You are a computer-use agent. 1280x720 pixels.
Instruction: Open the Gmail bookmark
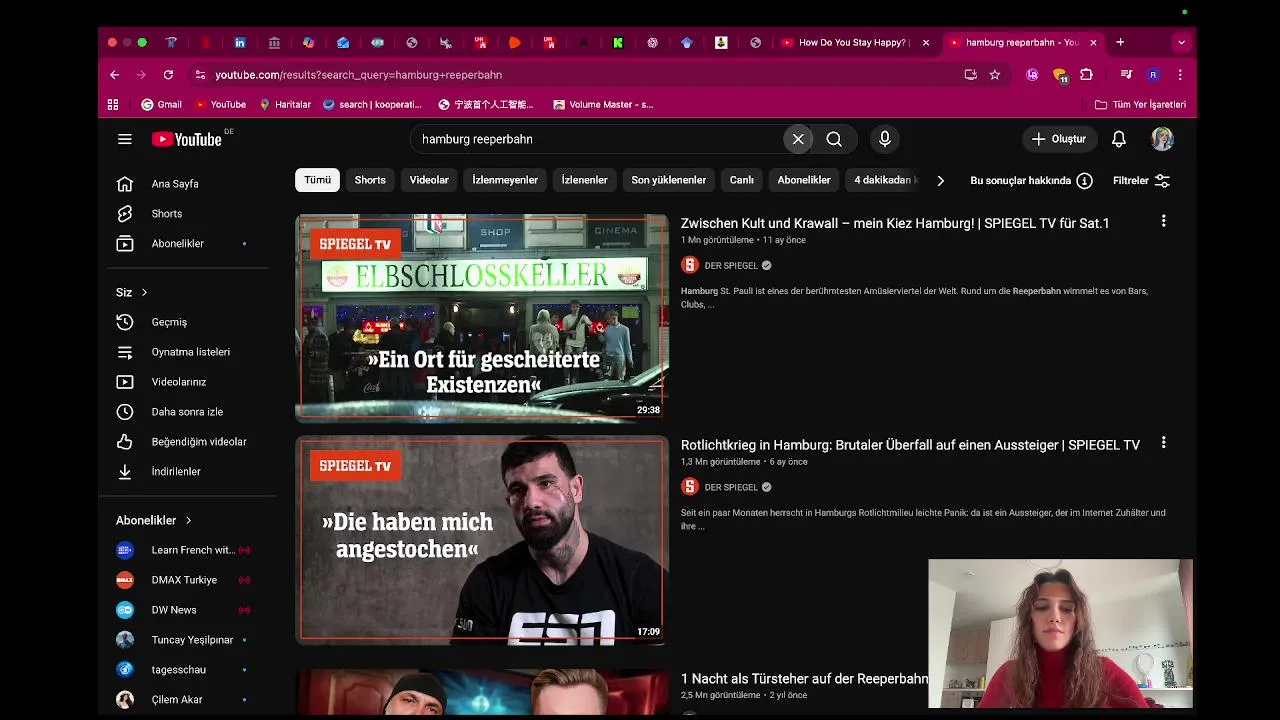tap(161, 104)
